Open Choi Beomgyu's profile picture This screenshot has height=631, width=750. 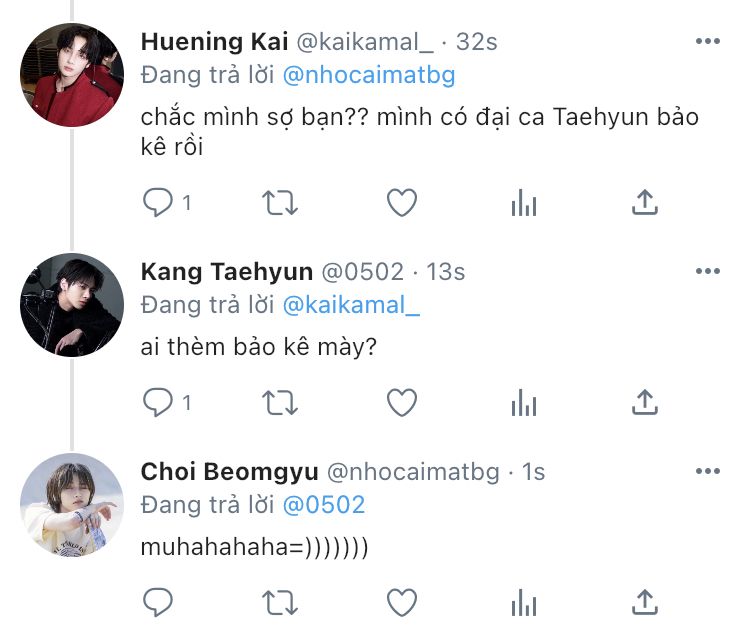pos(72,505)
